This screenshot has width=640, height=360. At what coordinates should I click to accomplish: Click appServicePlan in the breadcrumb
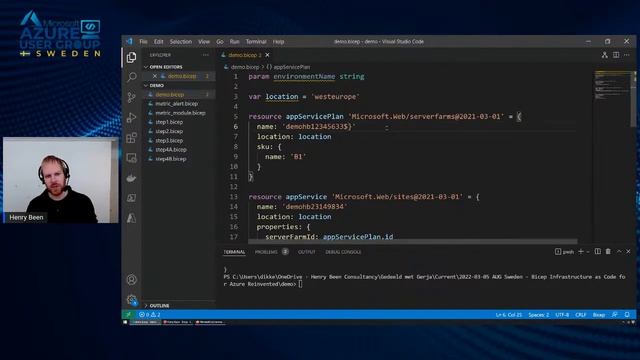291,67
